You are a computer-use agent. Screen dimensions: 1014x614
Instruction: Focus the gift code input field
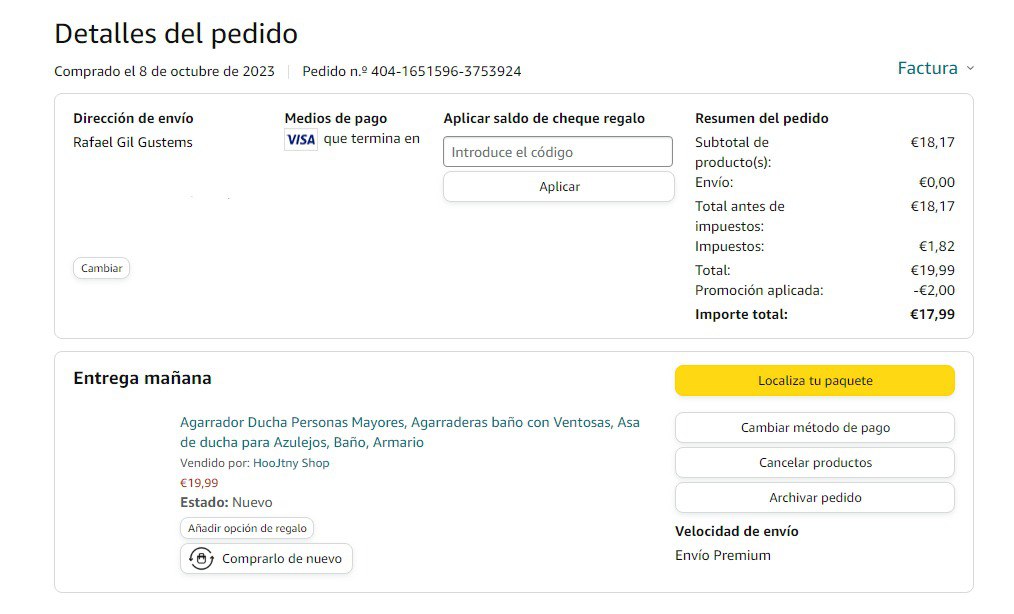click(x=558, y=152)
